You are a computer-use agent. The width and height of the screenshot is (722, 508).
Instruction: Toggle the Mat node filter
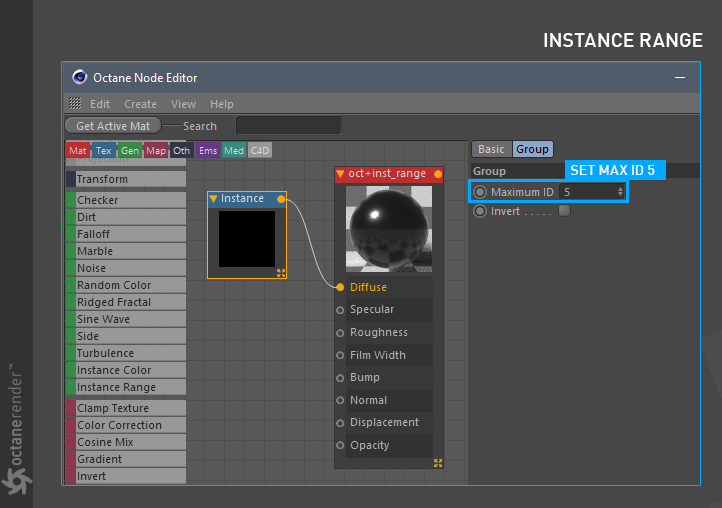click(x=77, y=151)
